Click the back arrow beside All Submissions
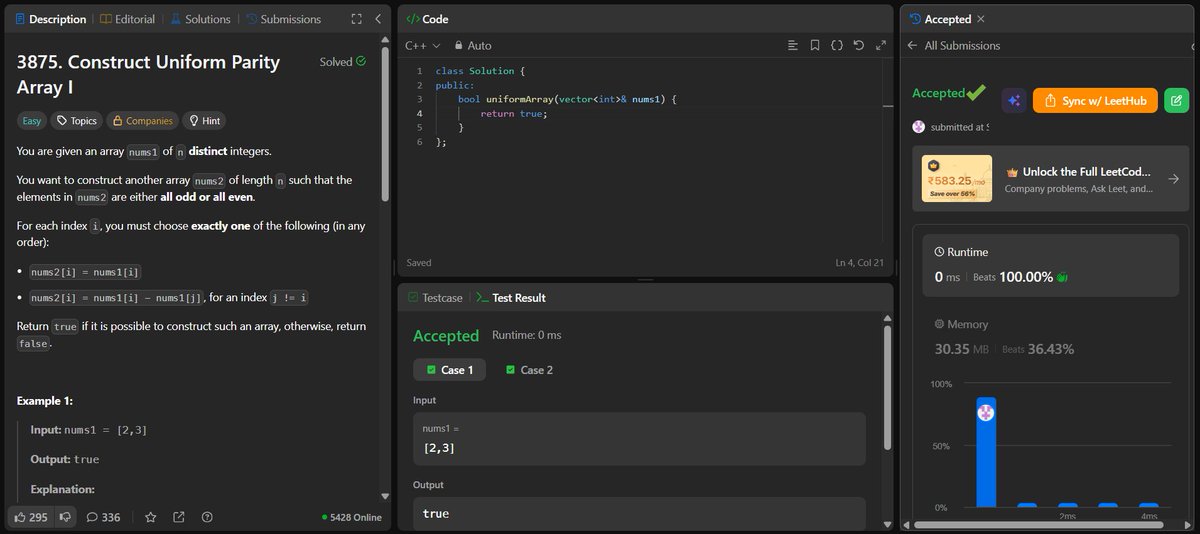 coord(912,45)
